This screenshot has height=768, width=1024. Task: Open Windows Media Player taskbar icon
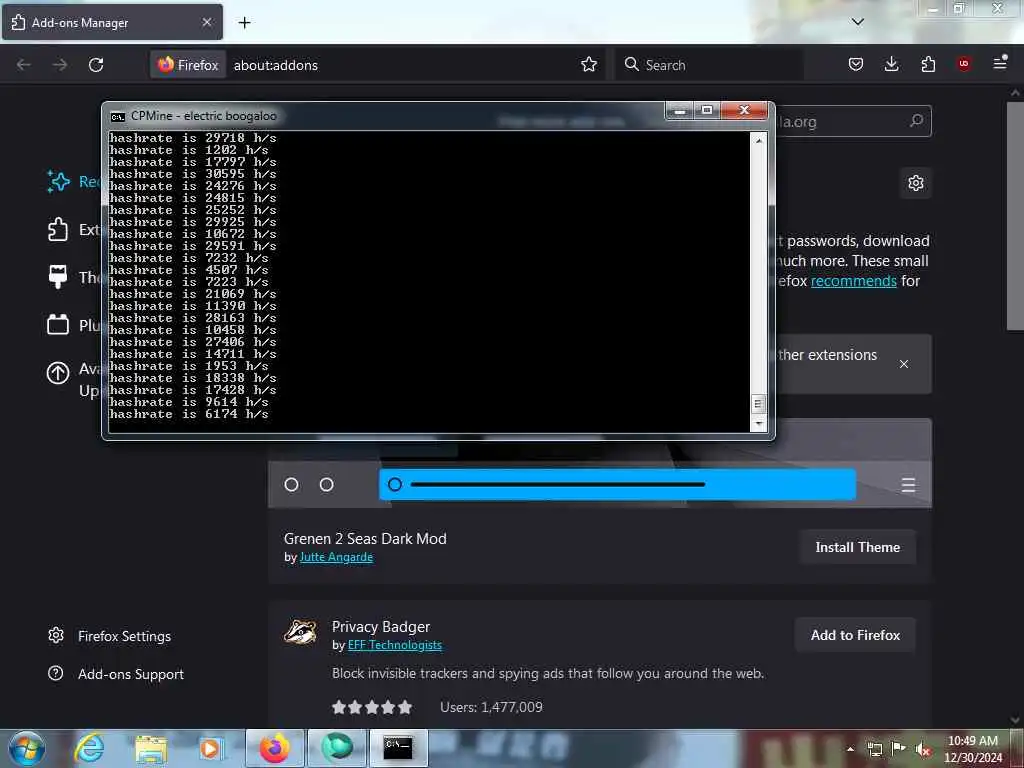211,748
